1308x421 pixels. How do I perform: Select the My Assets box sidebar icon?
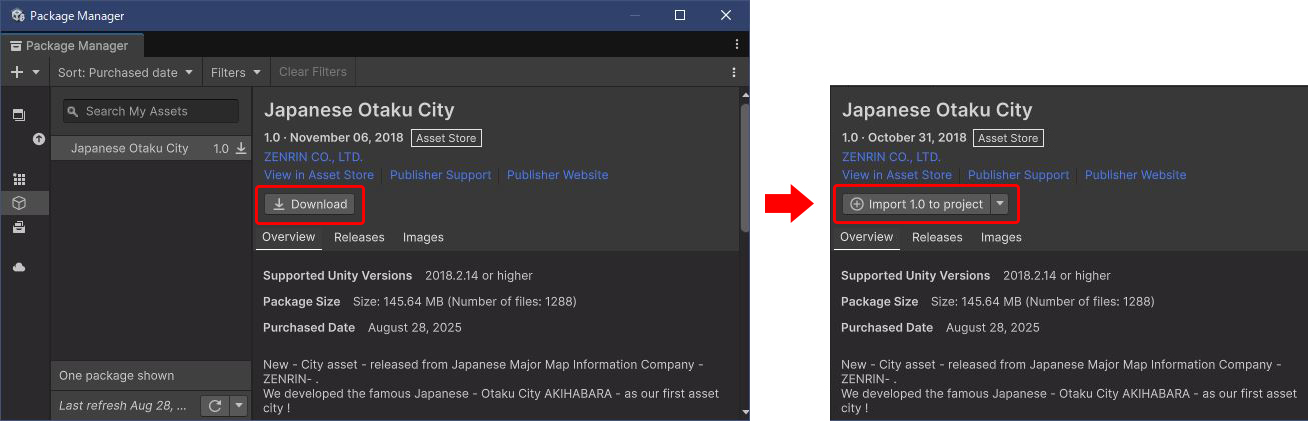tap(19, 203)
